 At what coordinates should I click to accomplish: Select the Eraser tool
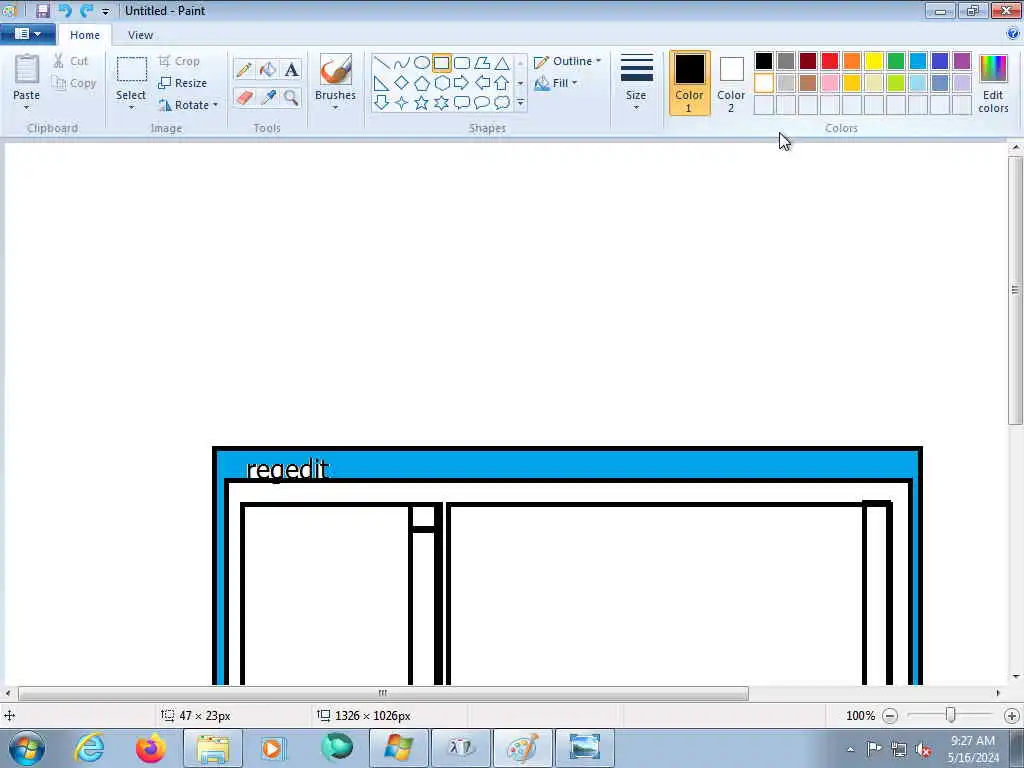tap(244, 97)
